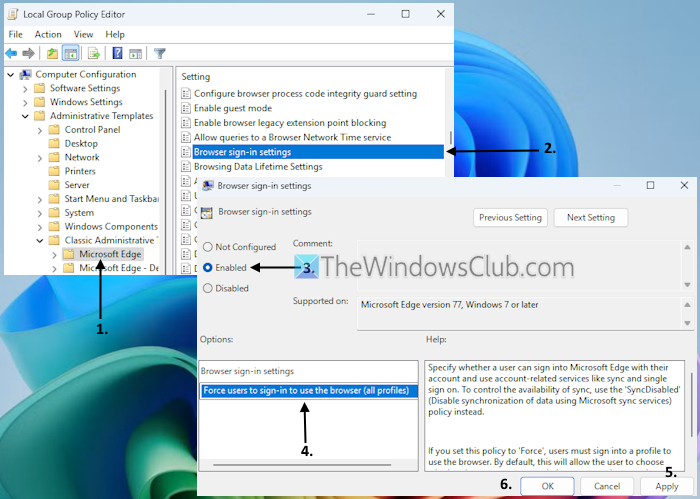700x499 pixels.
Task: Click the Comment text box
Action: [519, 266]
